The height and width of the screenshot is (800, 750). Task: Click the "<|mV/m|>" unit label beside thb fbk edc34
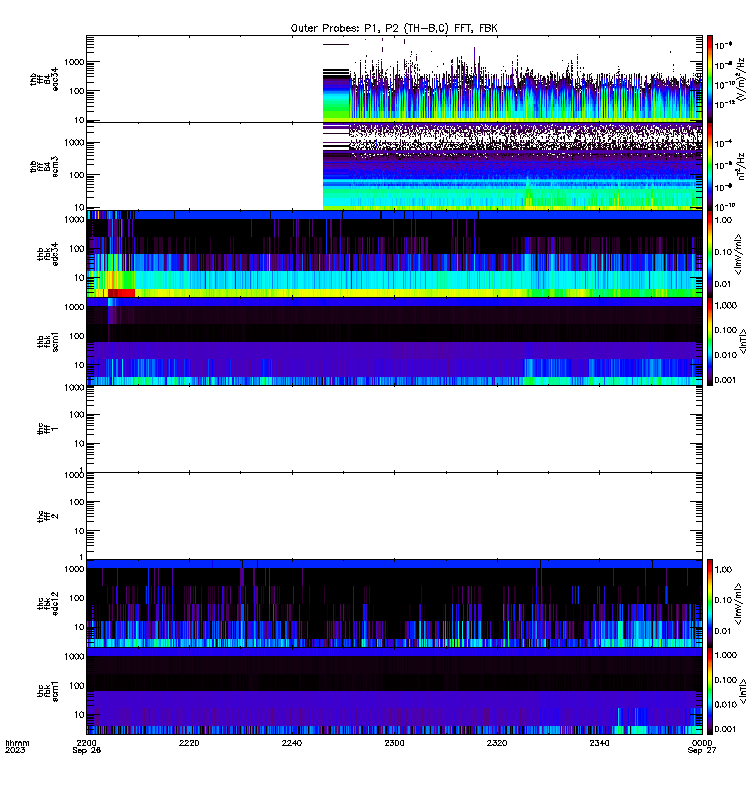(x=738, y=254)
